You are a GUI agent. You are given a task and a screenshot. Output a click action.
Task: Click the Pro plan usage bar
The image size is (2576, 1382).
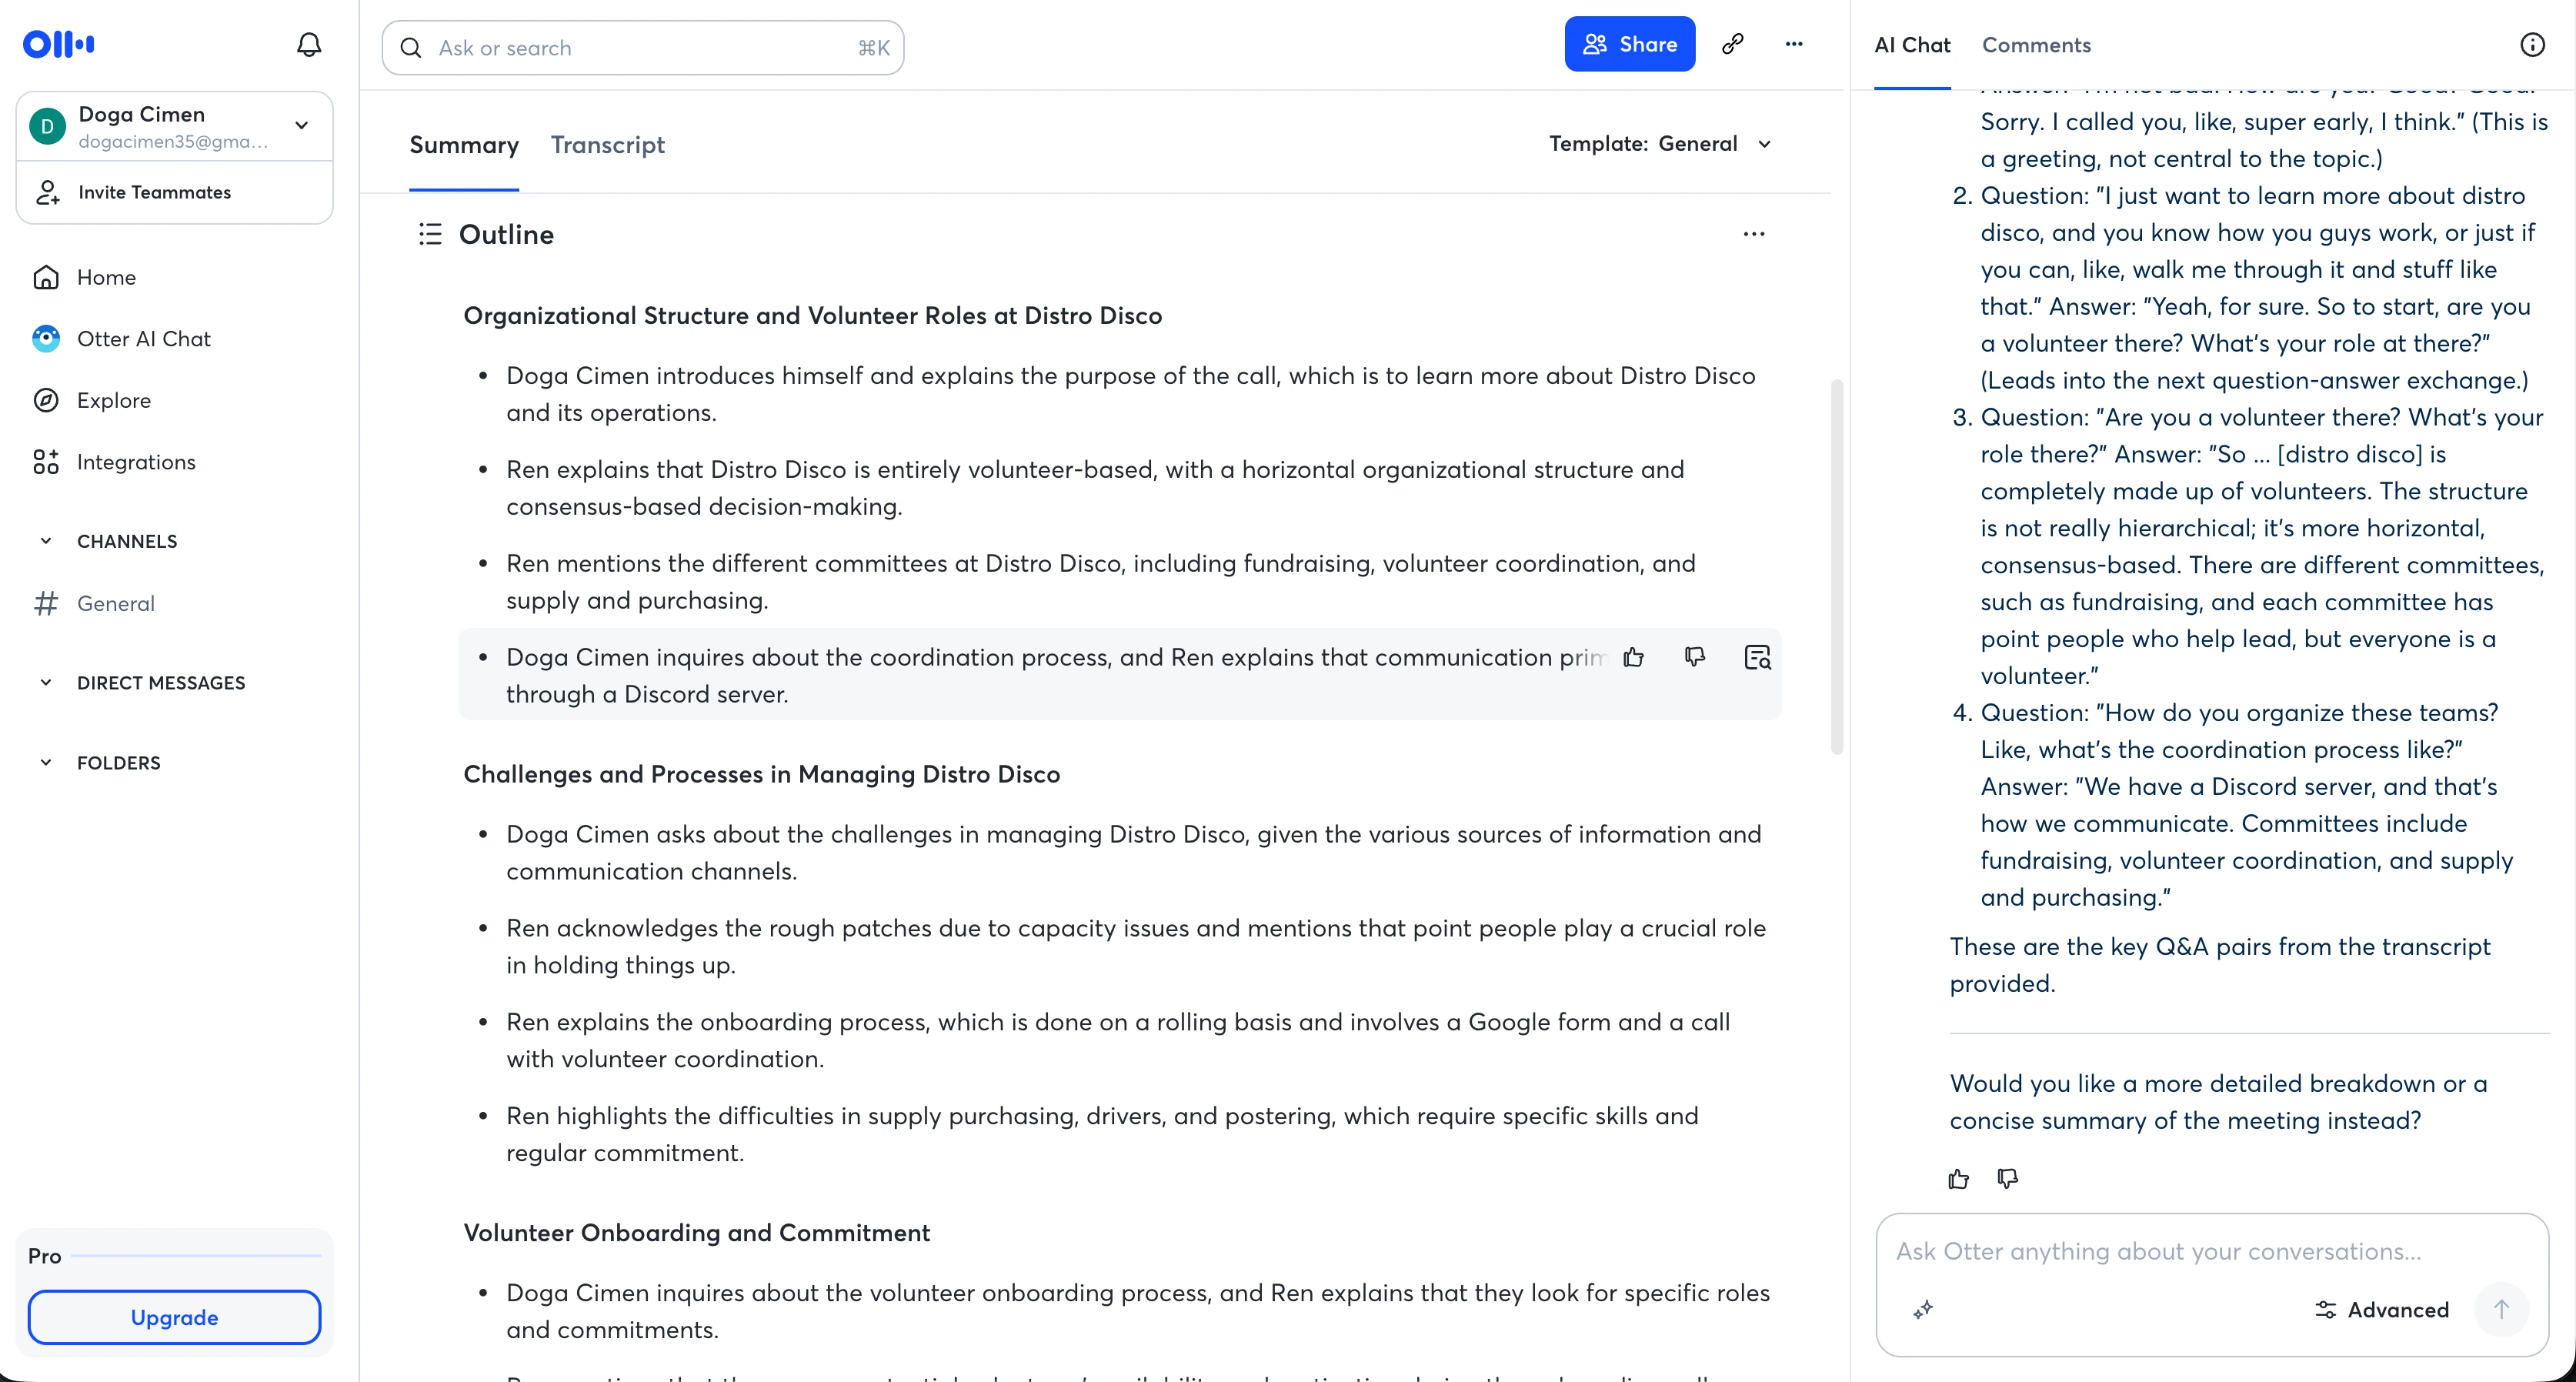click(x=196, y=1256)
